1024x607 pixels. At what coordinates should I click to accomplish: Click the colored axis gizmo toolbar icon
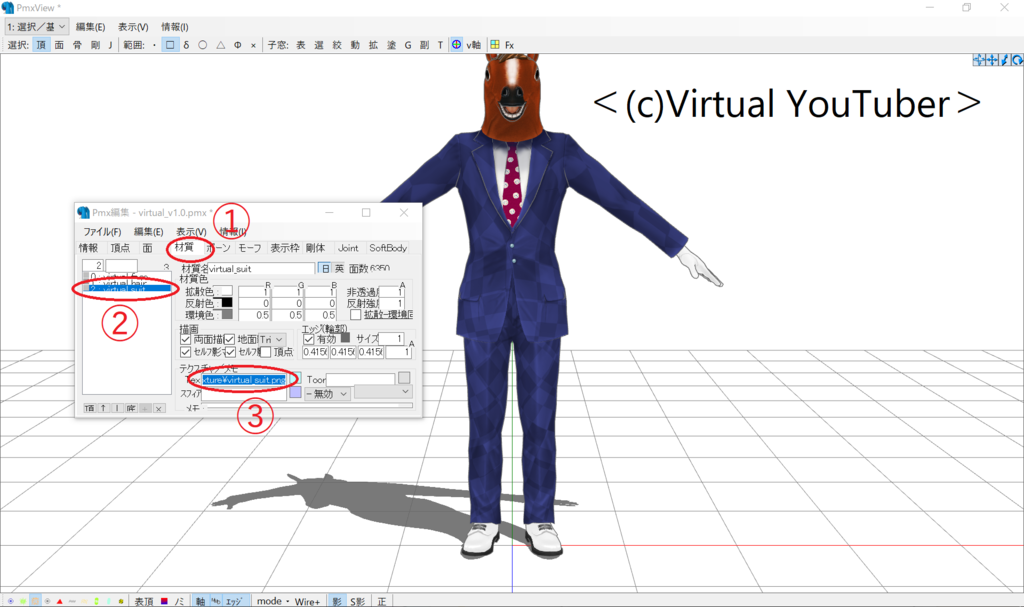[456, 44]
